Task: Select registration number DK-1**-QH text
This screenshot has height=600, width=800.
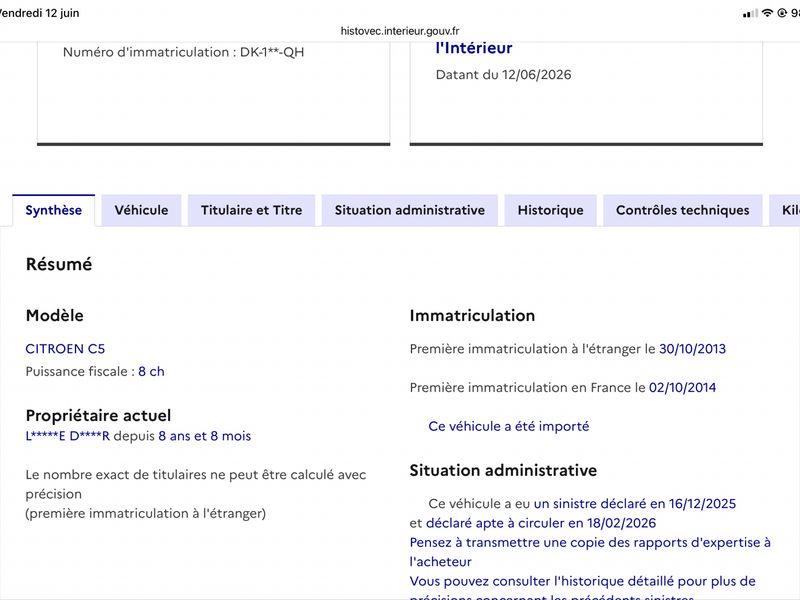Action: pyautogui.click(x=272, y=52)
